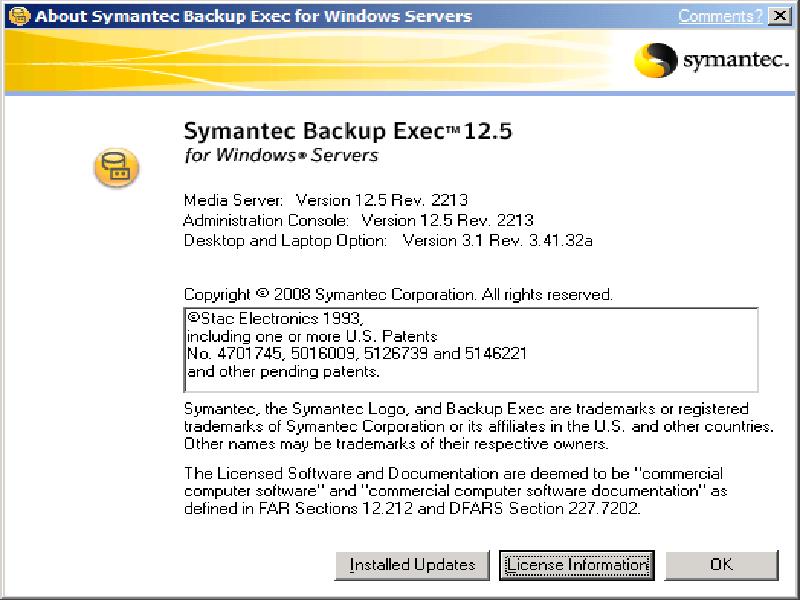Close the About dialog with X button
Screen dimensions: 800x600
click(779, 16)
